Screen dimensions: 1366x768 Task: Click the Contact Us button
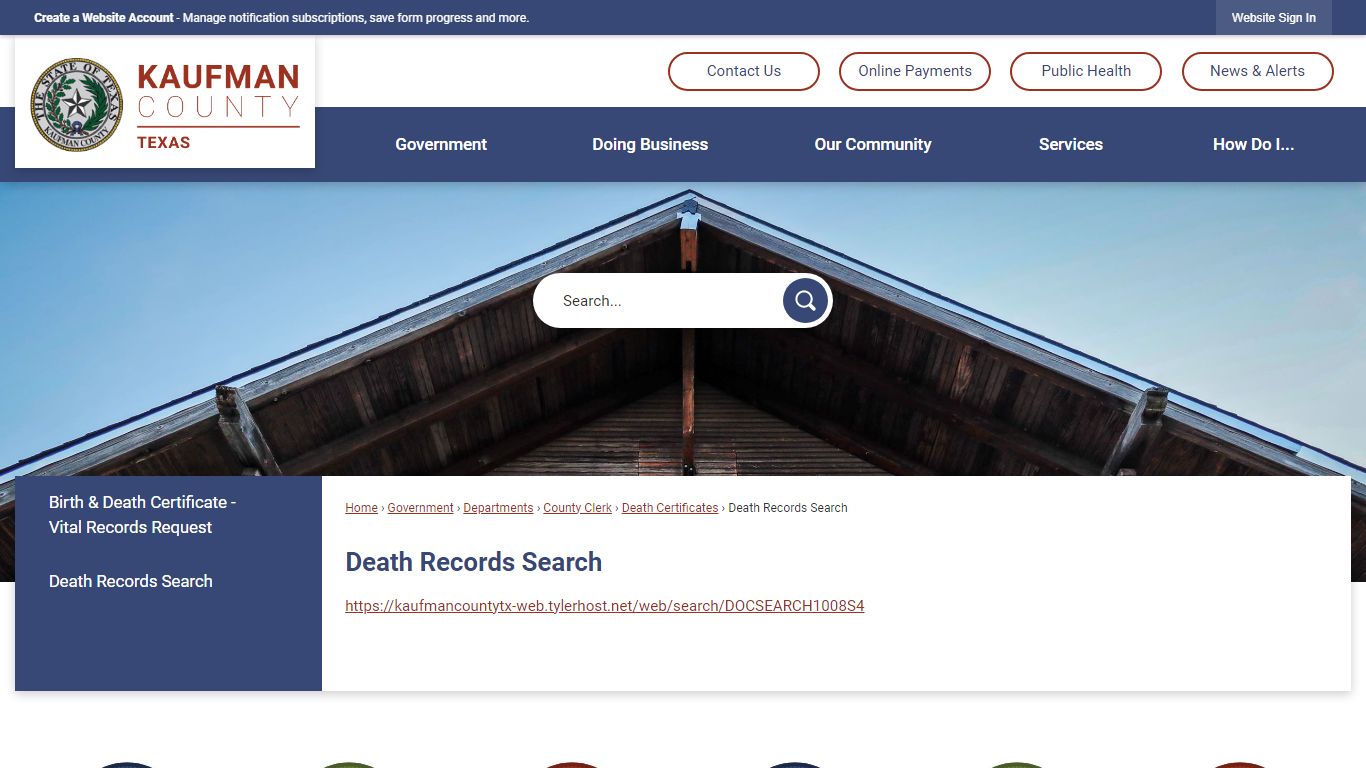pos(744,71)
